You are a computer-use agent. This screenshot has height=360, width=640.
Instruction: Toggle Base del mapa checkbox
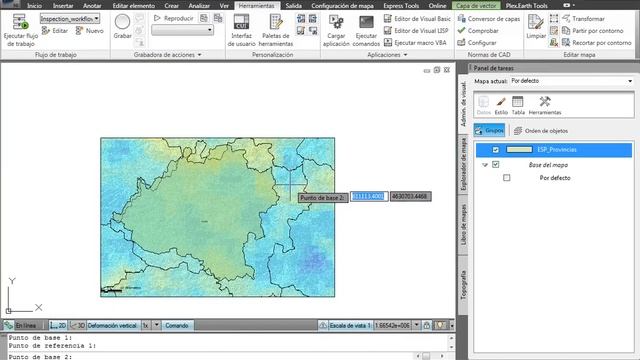coord(496,164)
